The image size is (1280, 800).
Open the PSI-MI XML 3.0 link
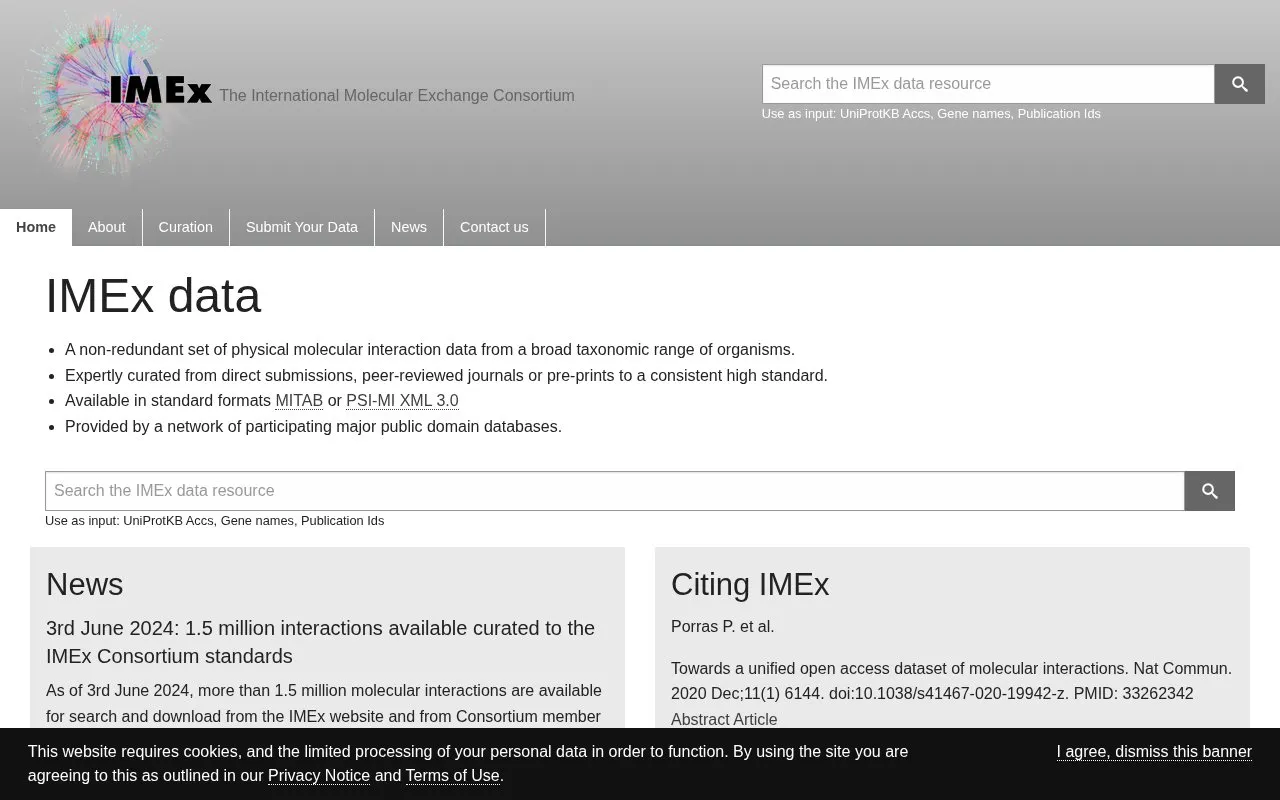[x=402, y=401]
